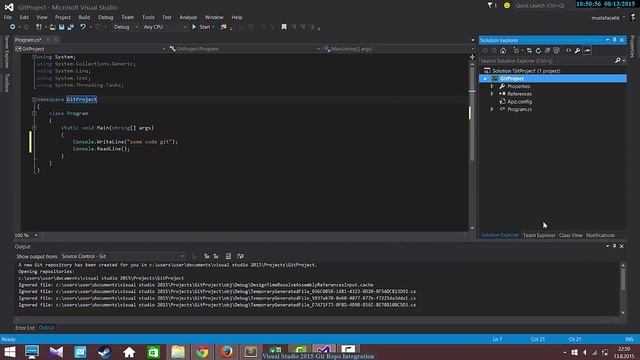Click the Collapse All icon in Solution Explorer
Viewport: 640px width, 360px height.
pos(547,51)
